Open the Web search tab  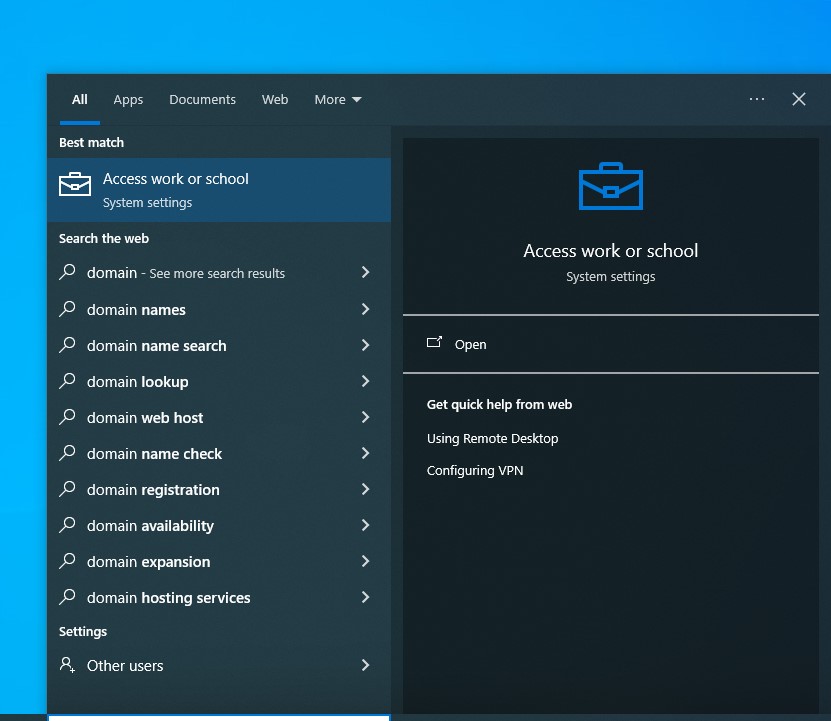tap(275, 99)
